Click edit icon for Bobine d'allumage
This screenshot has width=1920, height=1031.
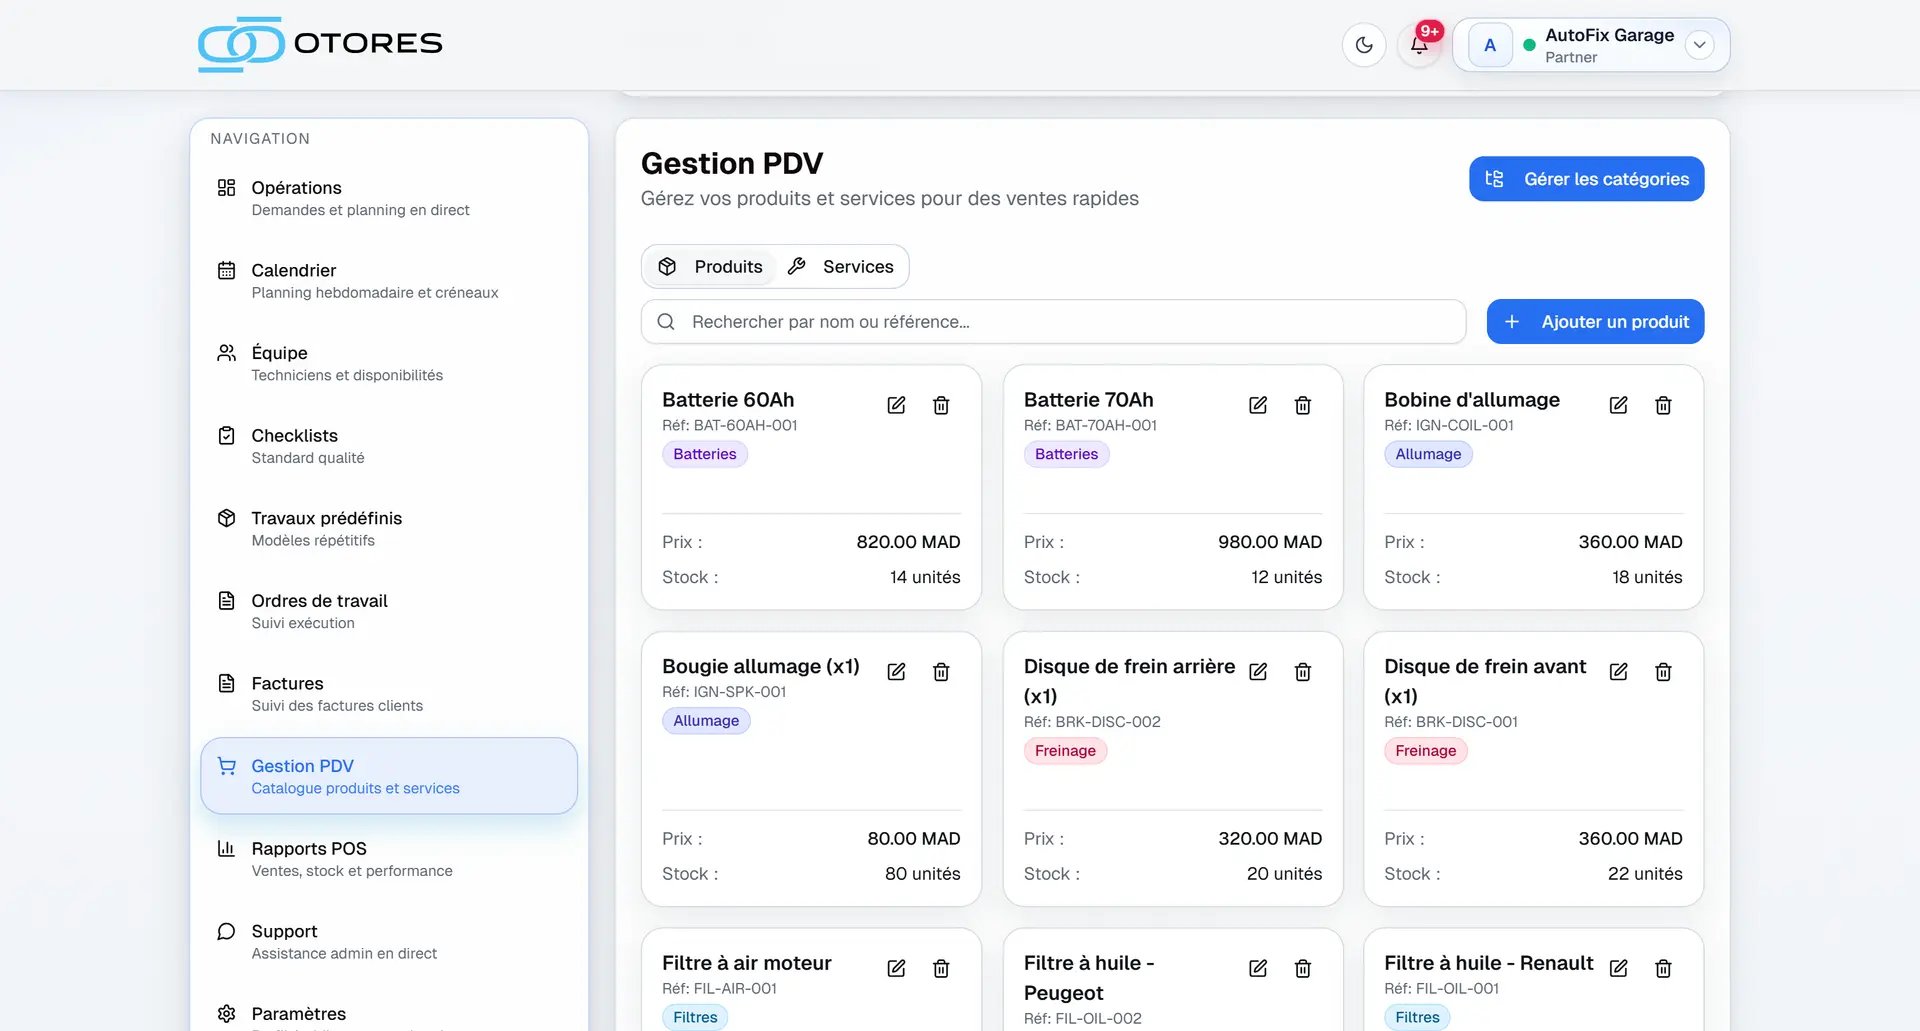coord(1618,405)
